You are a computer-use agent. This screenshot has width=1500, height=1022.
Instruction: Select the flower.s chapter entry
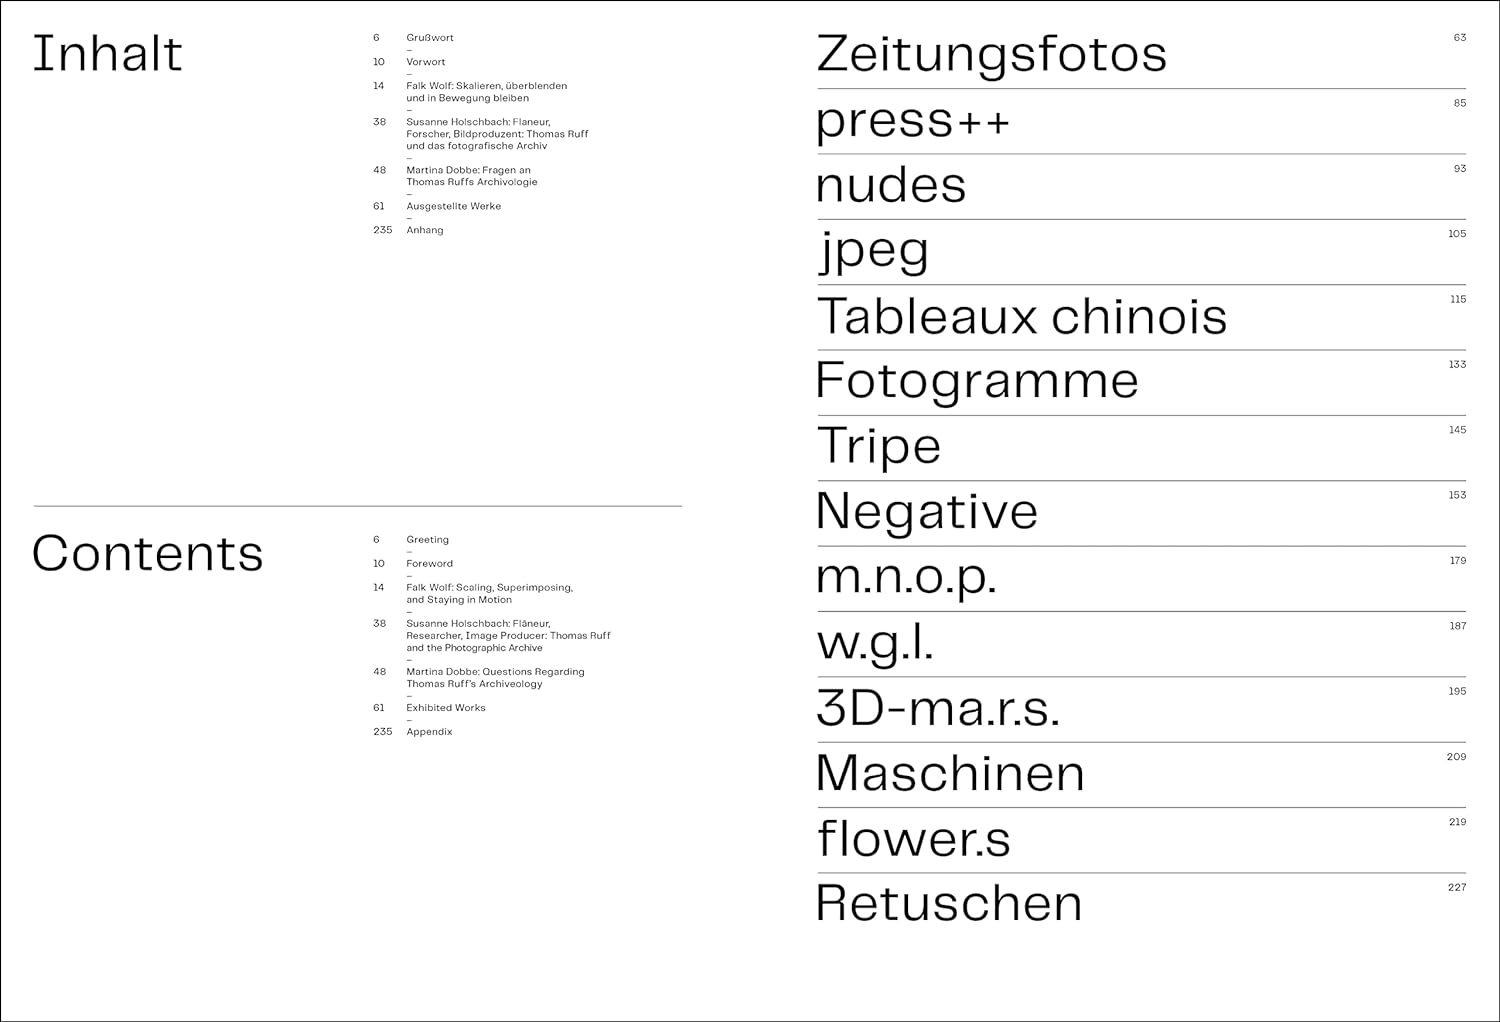click(x=913, y=838)
